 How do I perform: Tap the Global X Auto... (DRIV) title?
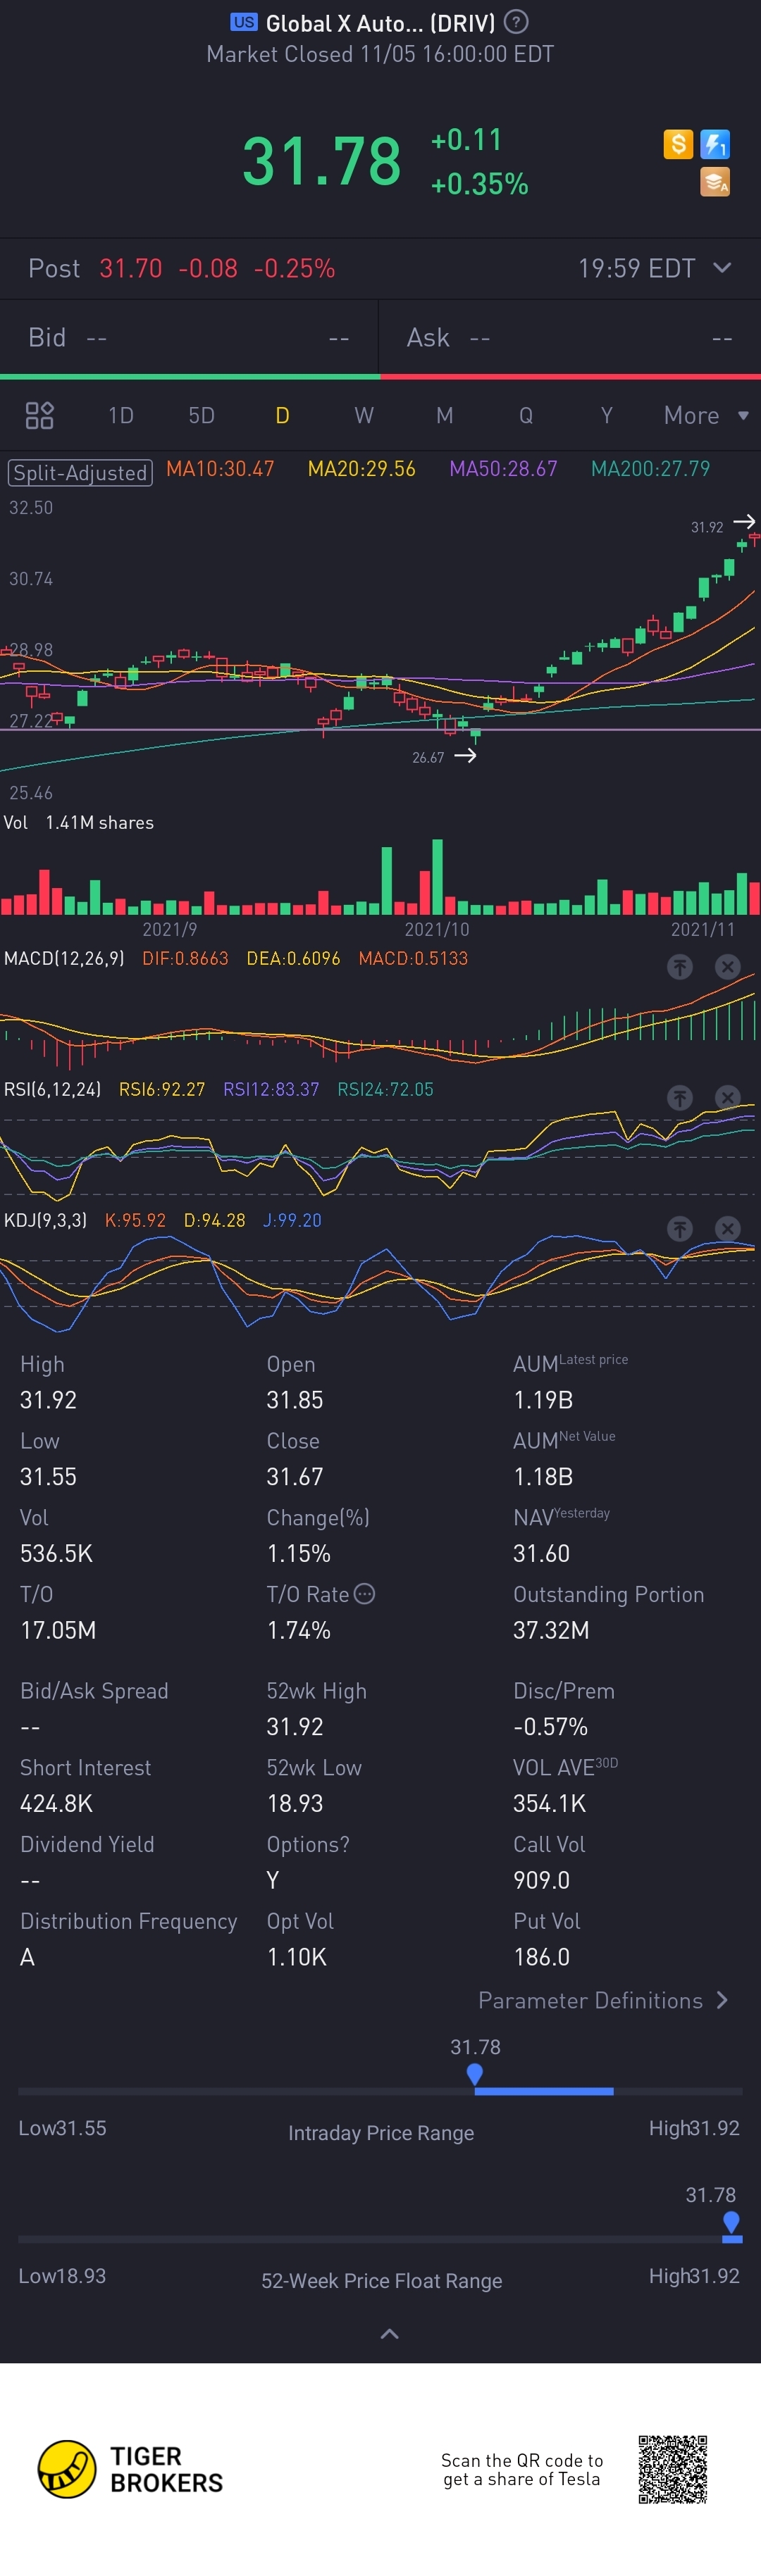380,22
